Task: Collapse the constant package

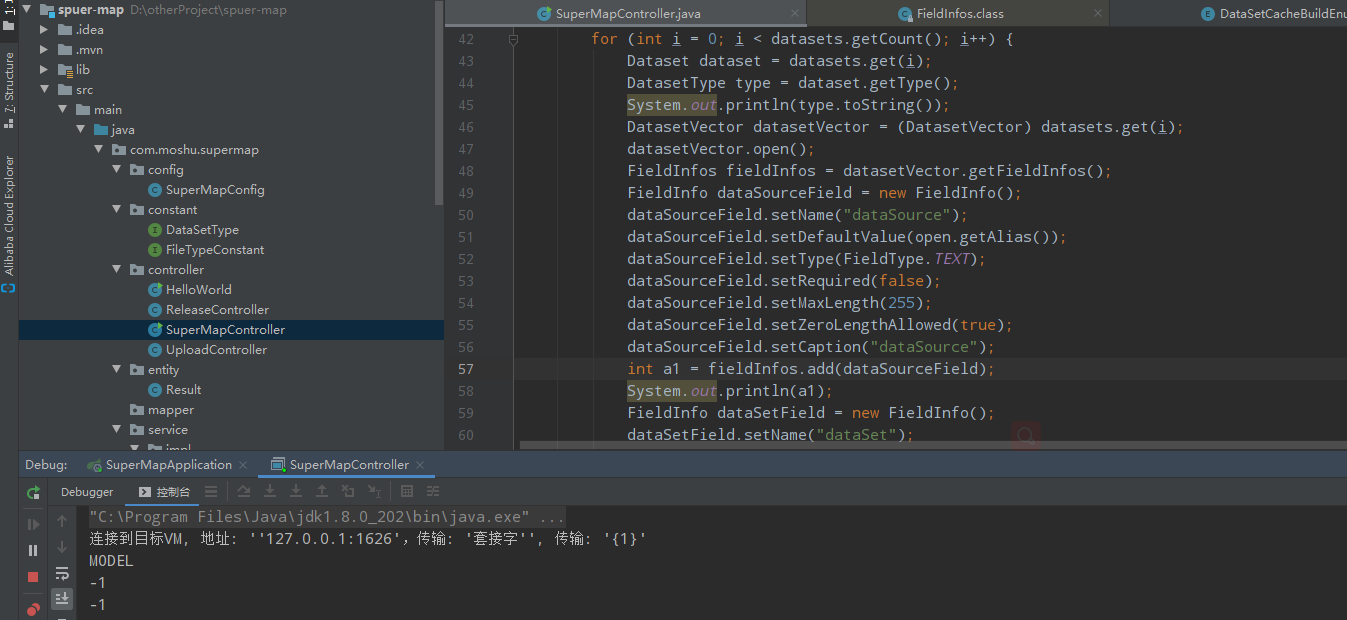Action: click(x=116, y=210)
